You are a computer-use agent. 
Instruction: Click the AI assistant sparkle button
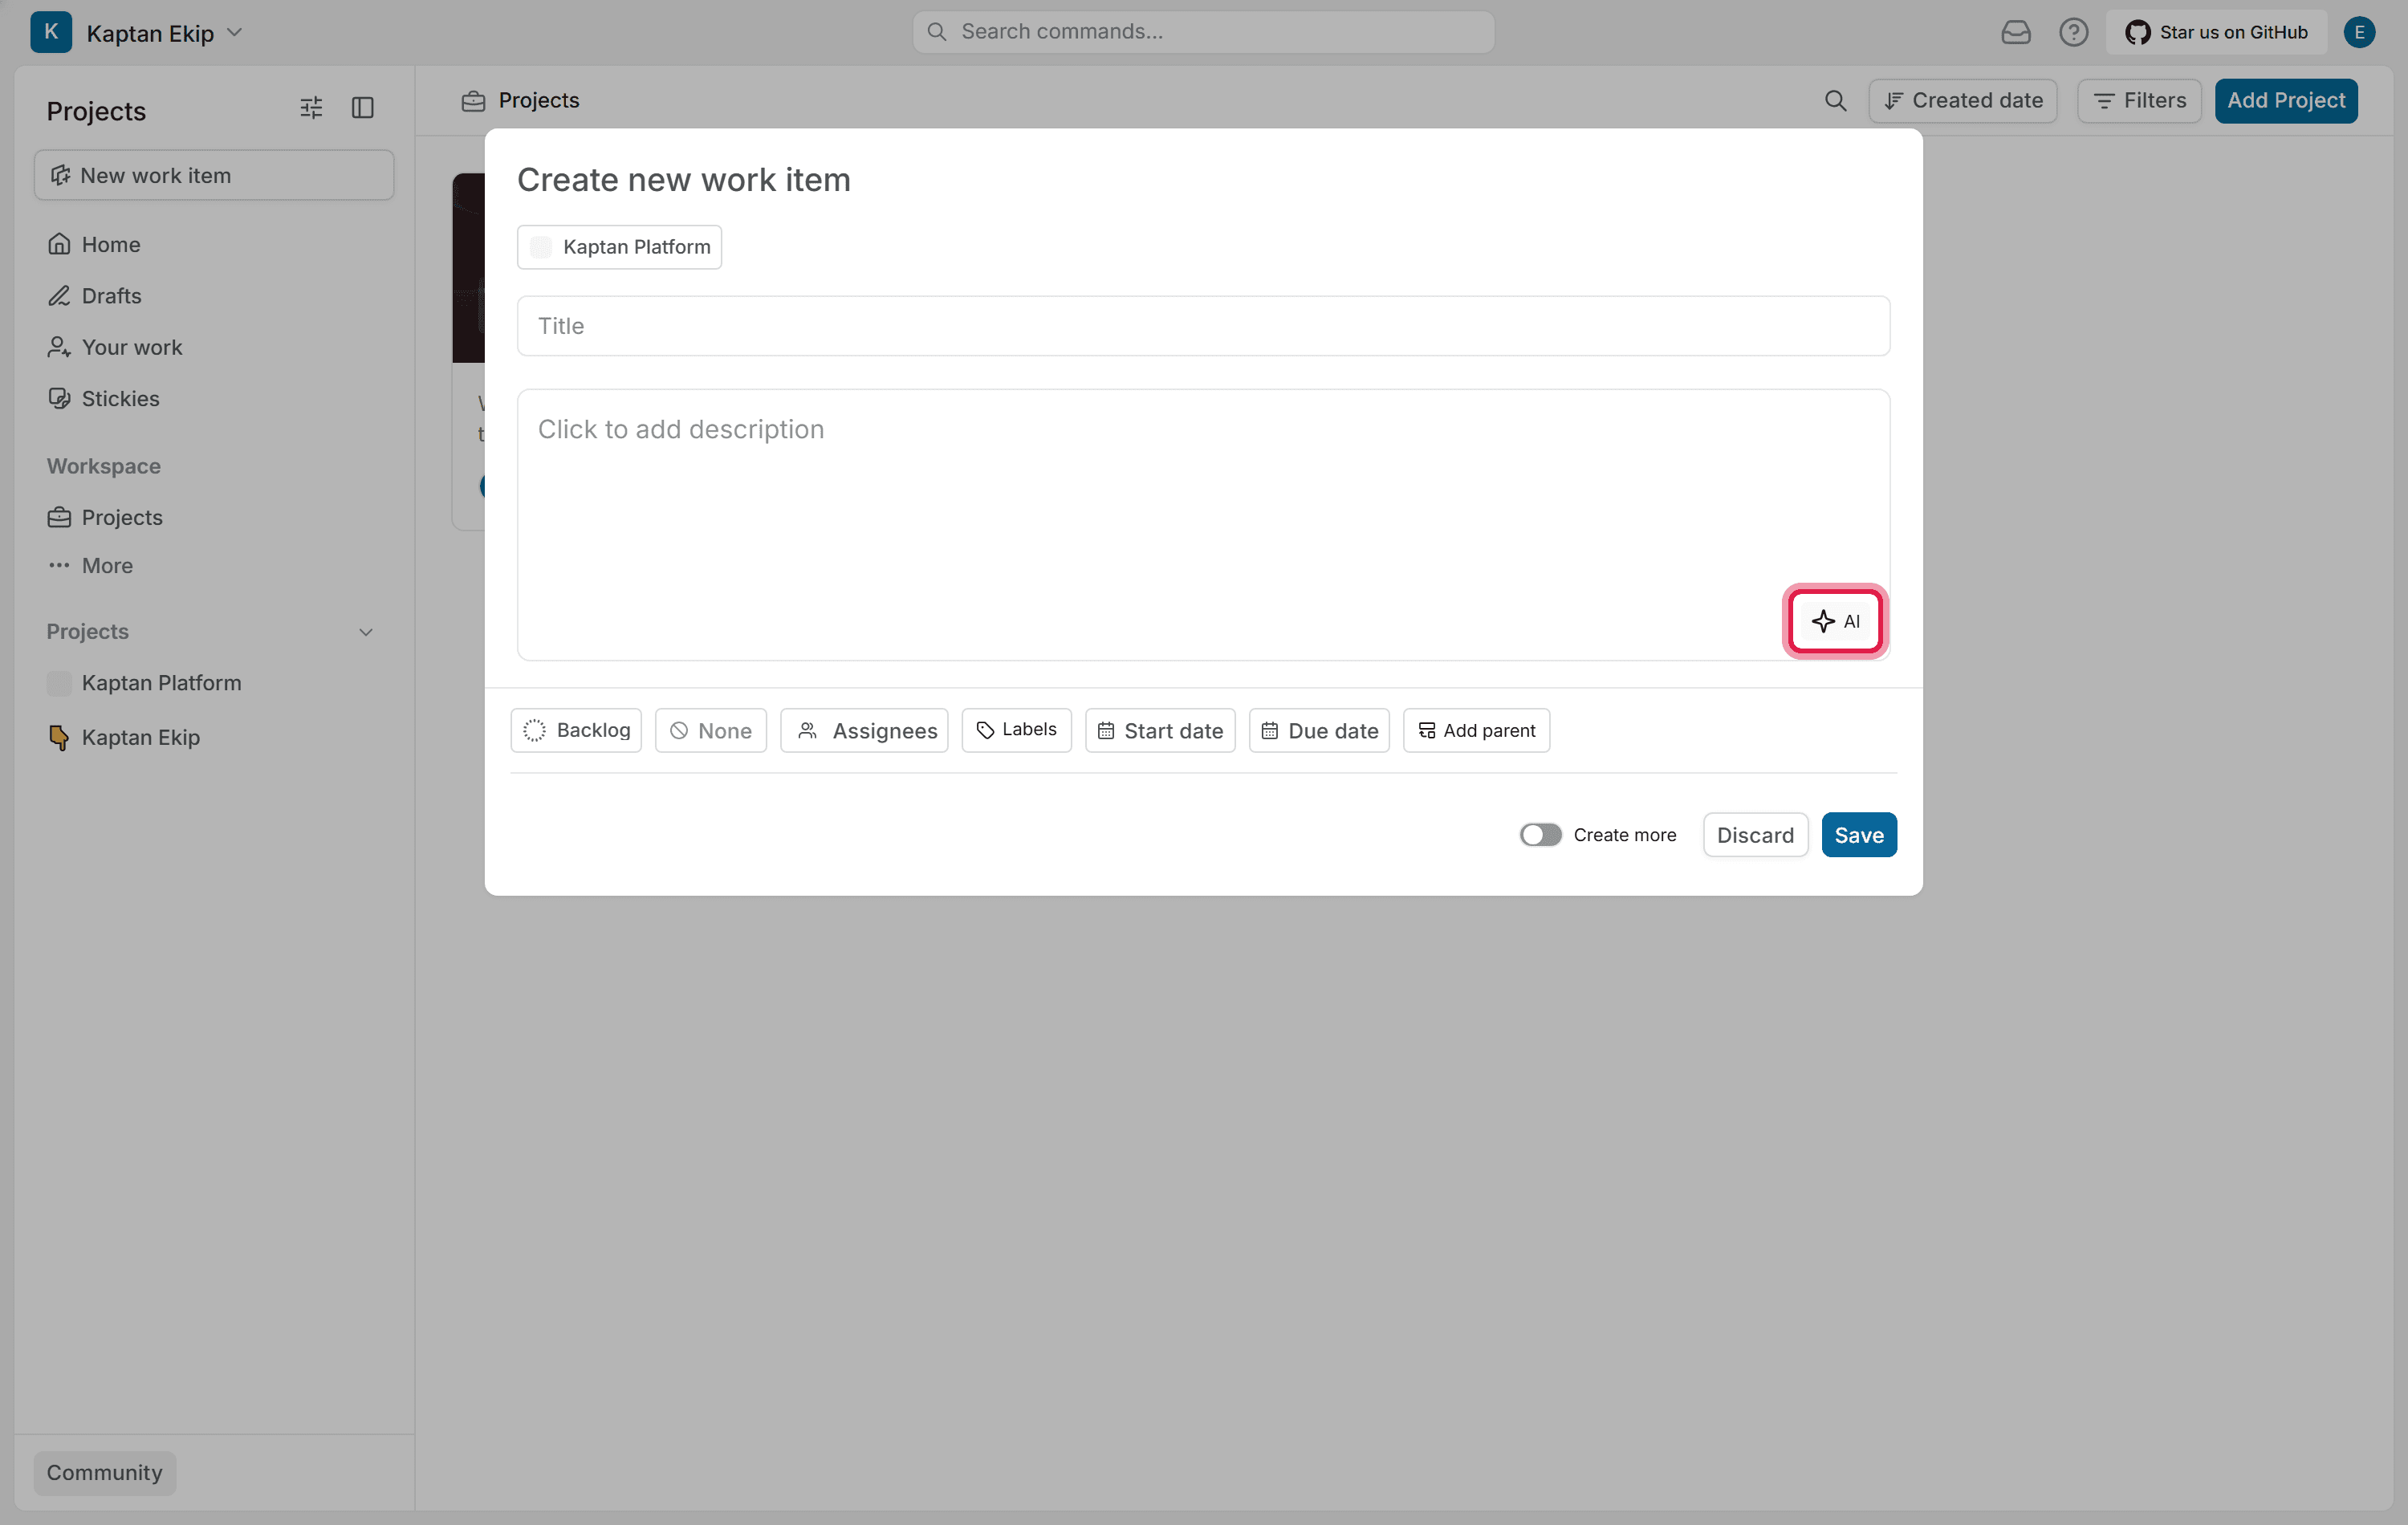[1835, 621]
